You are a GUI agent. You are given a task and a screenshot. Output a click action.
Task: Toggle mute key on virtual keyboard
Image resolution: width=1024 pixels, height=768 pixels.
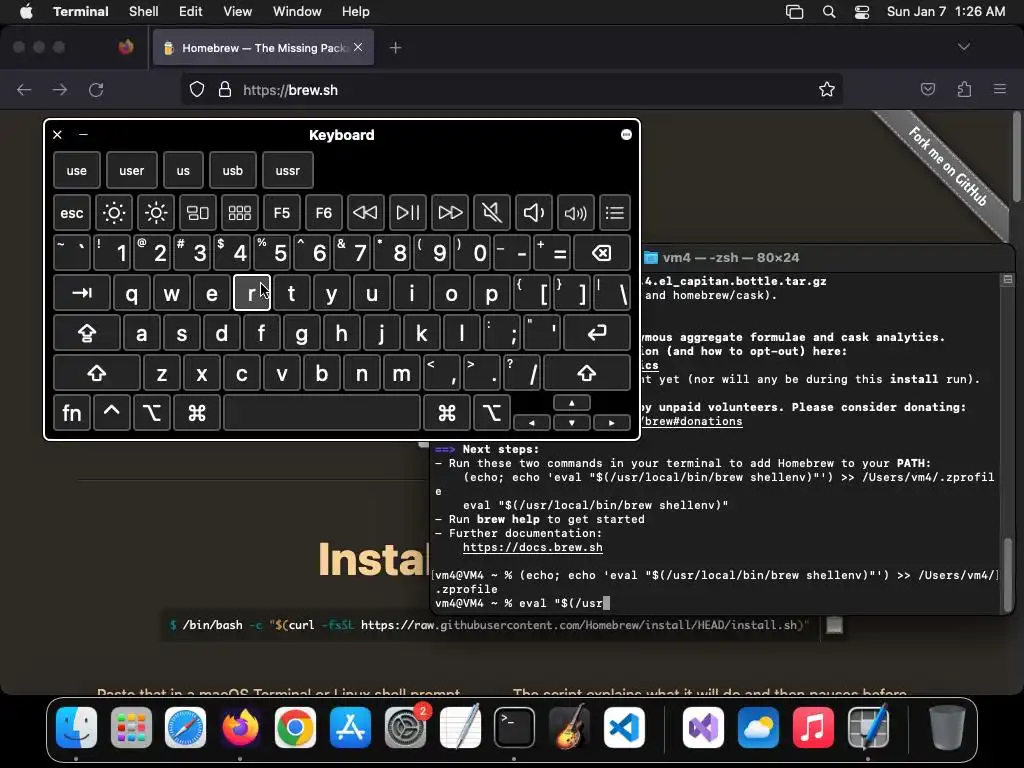[x=492, y=213]
